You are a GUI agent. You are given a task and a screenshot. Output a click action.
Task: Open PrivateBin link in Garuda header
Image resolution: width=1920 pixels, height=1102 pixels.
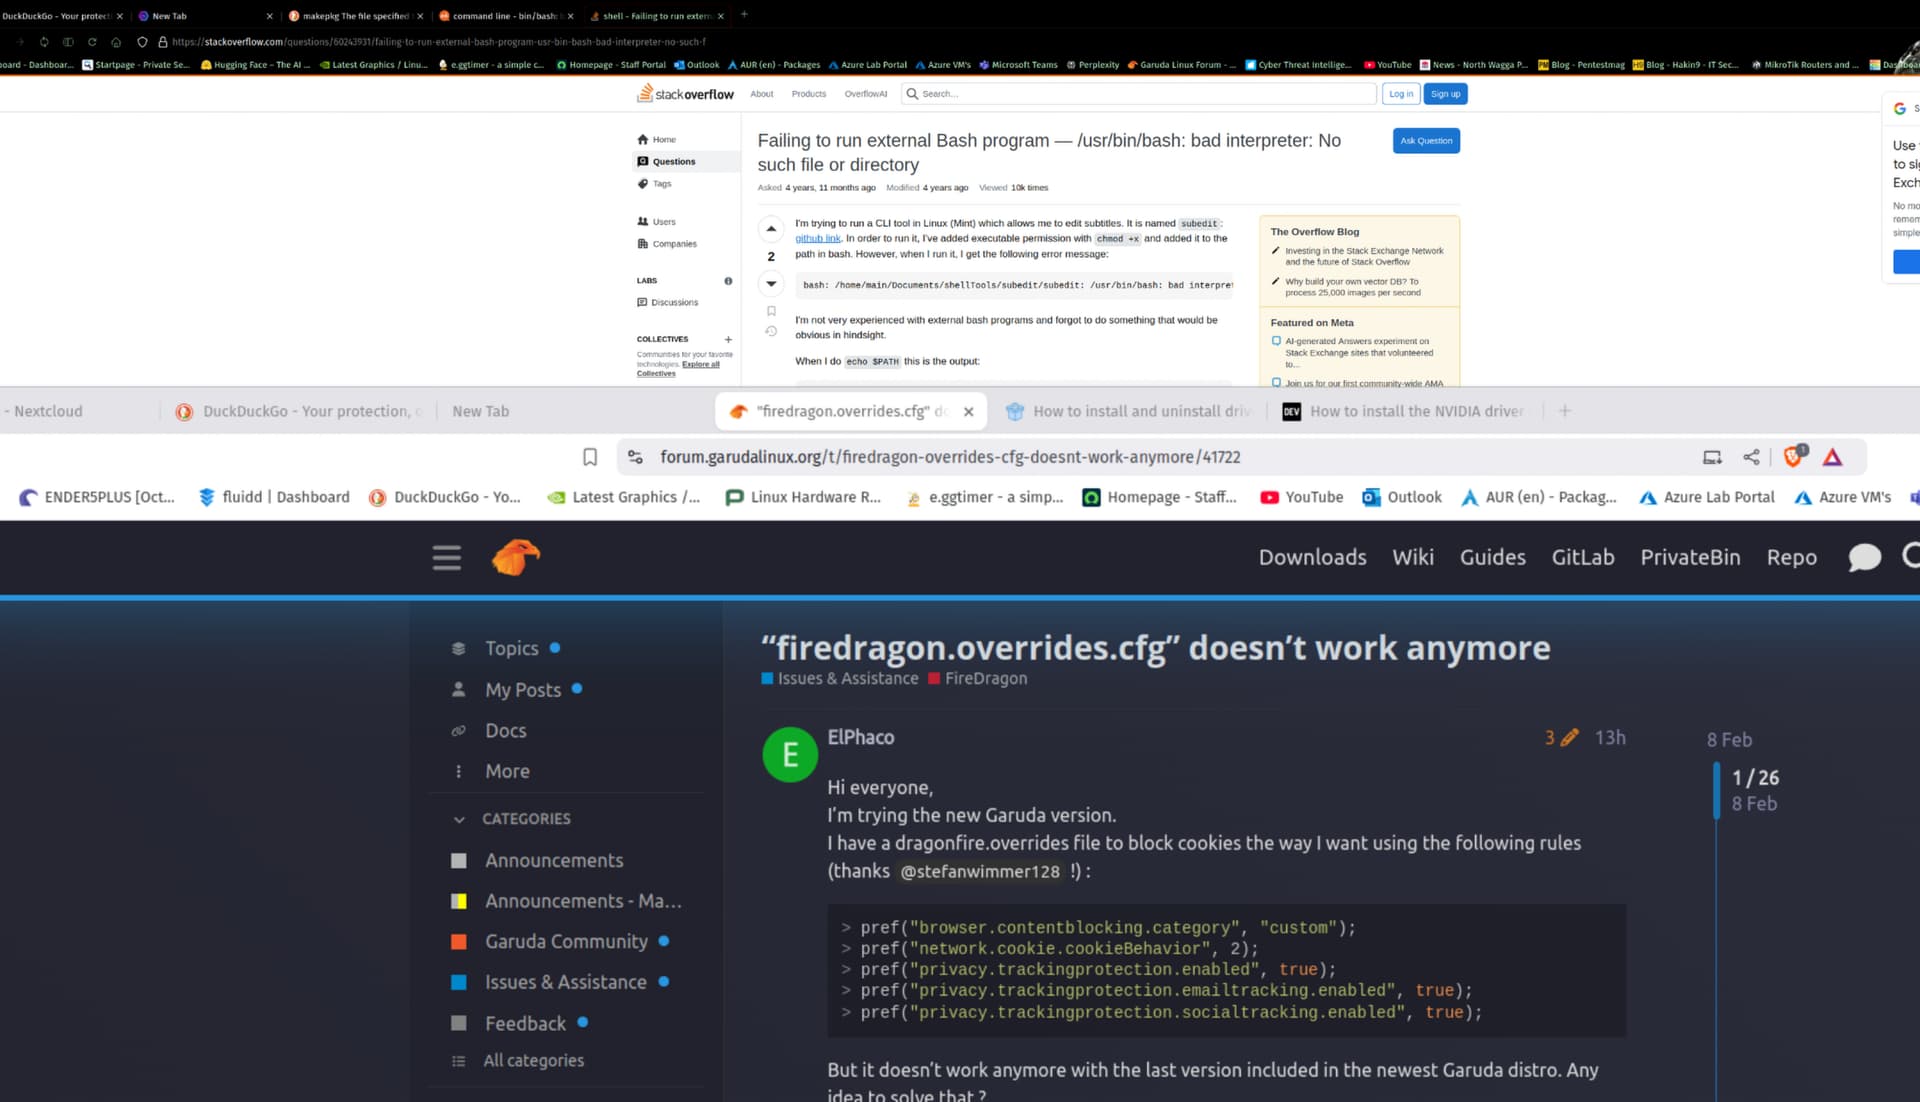1690,557
